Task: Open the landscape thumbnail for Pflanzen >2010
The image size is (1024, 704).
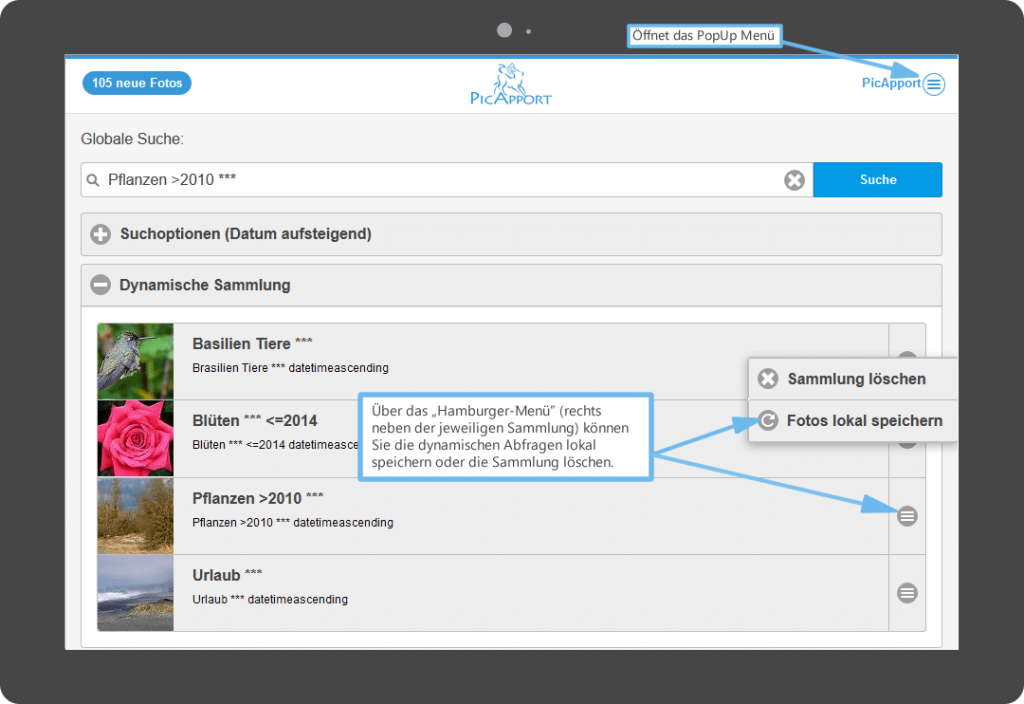Action: pos(136,516)
